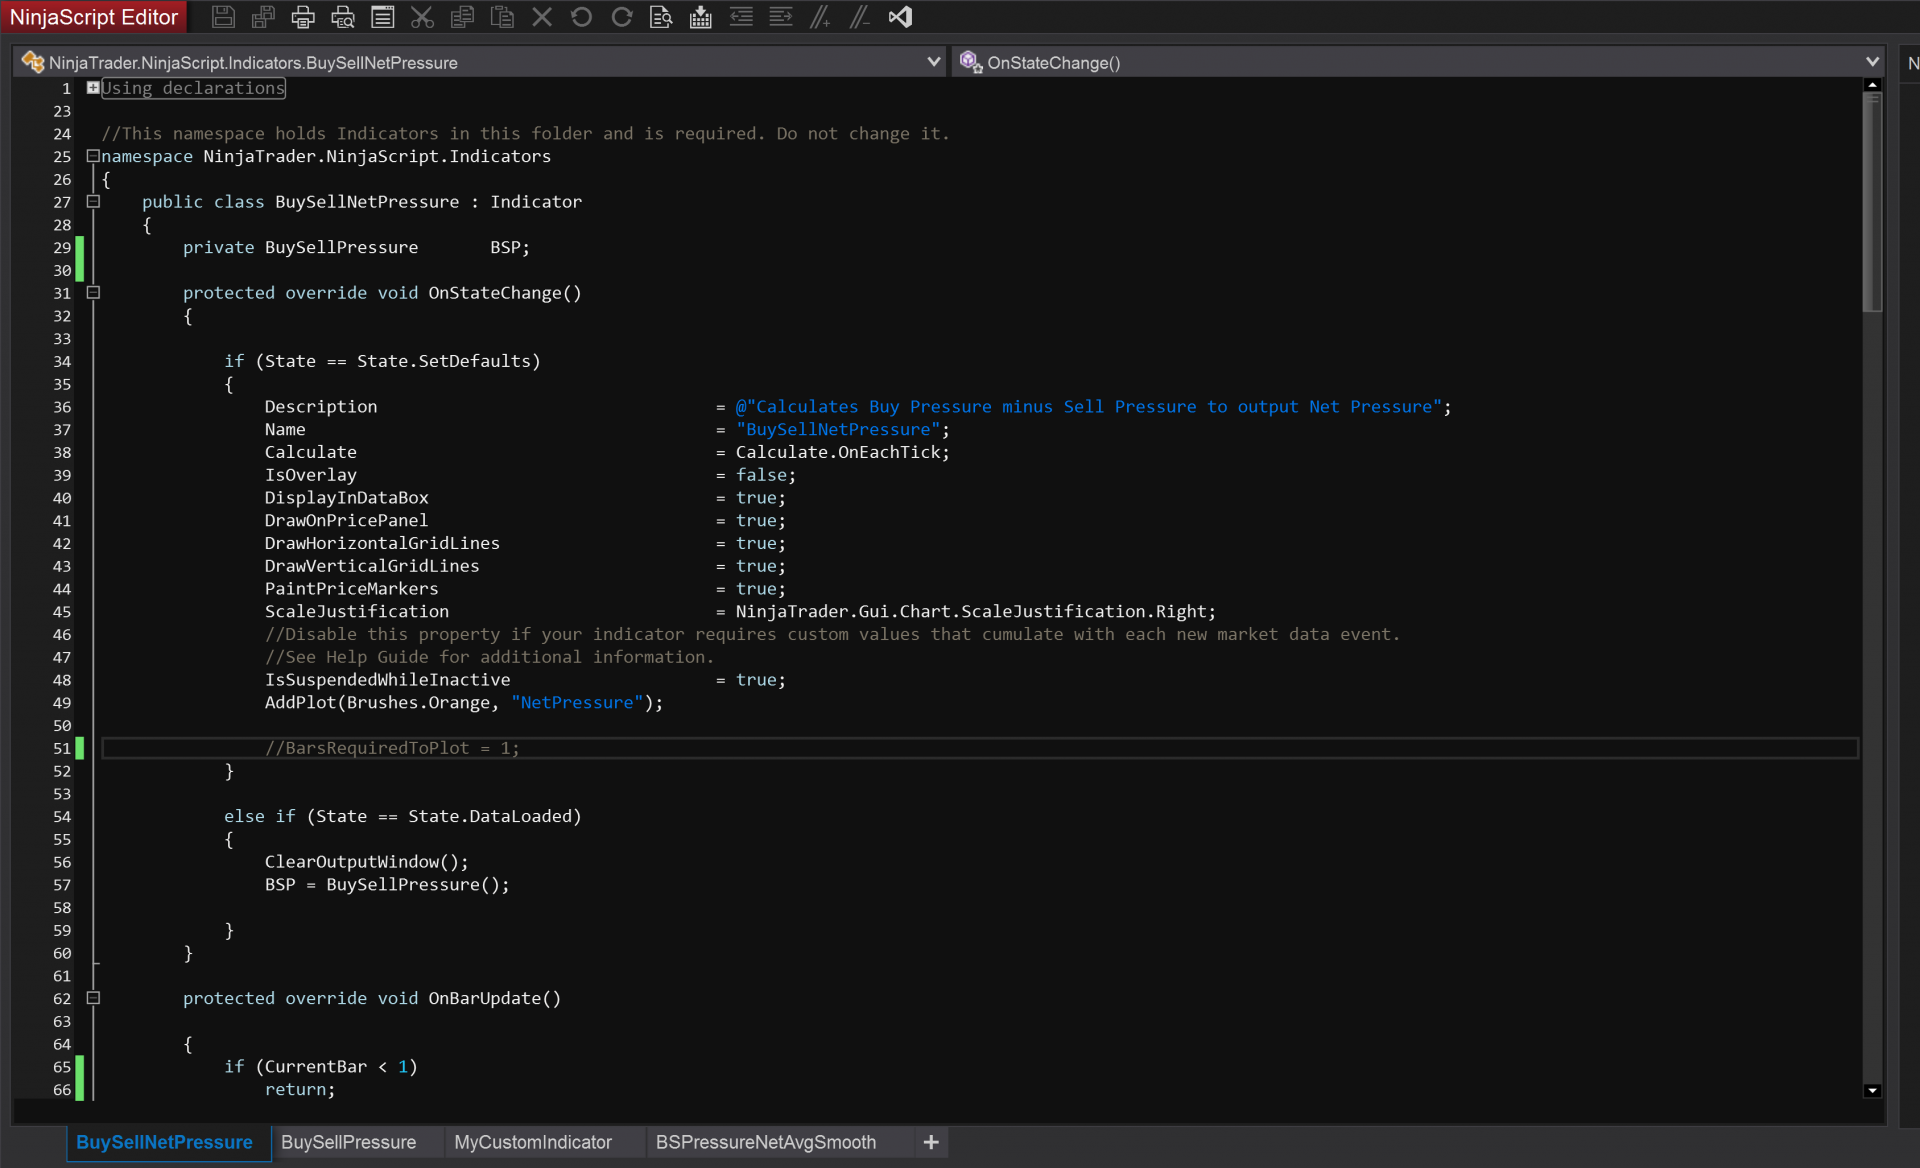Click the Find/search document icon

pyautogui.click(x=661, y=17)
